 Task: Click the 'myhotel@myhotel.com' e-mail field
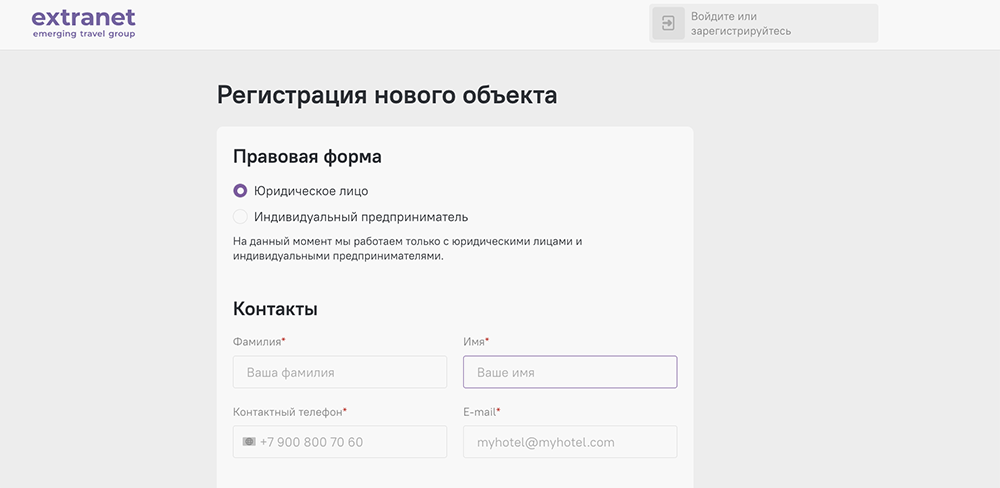[570, 442]
